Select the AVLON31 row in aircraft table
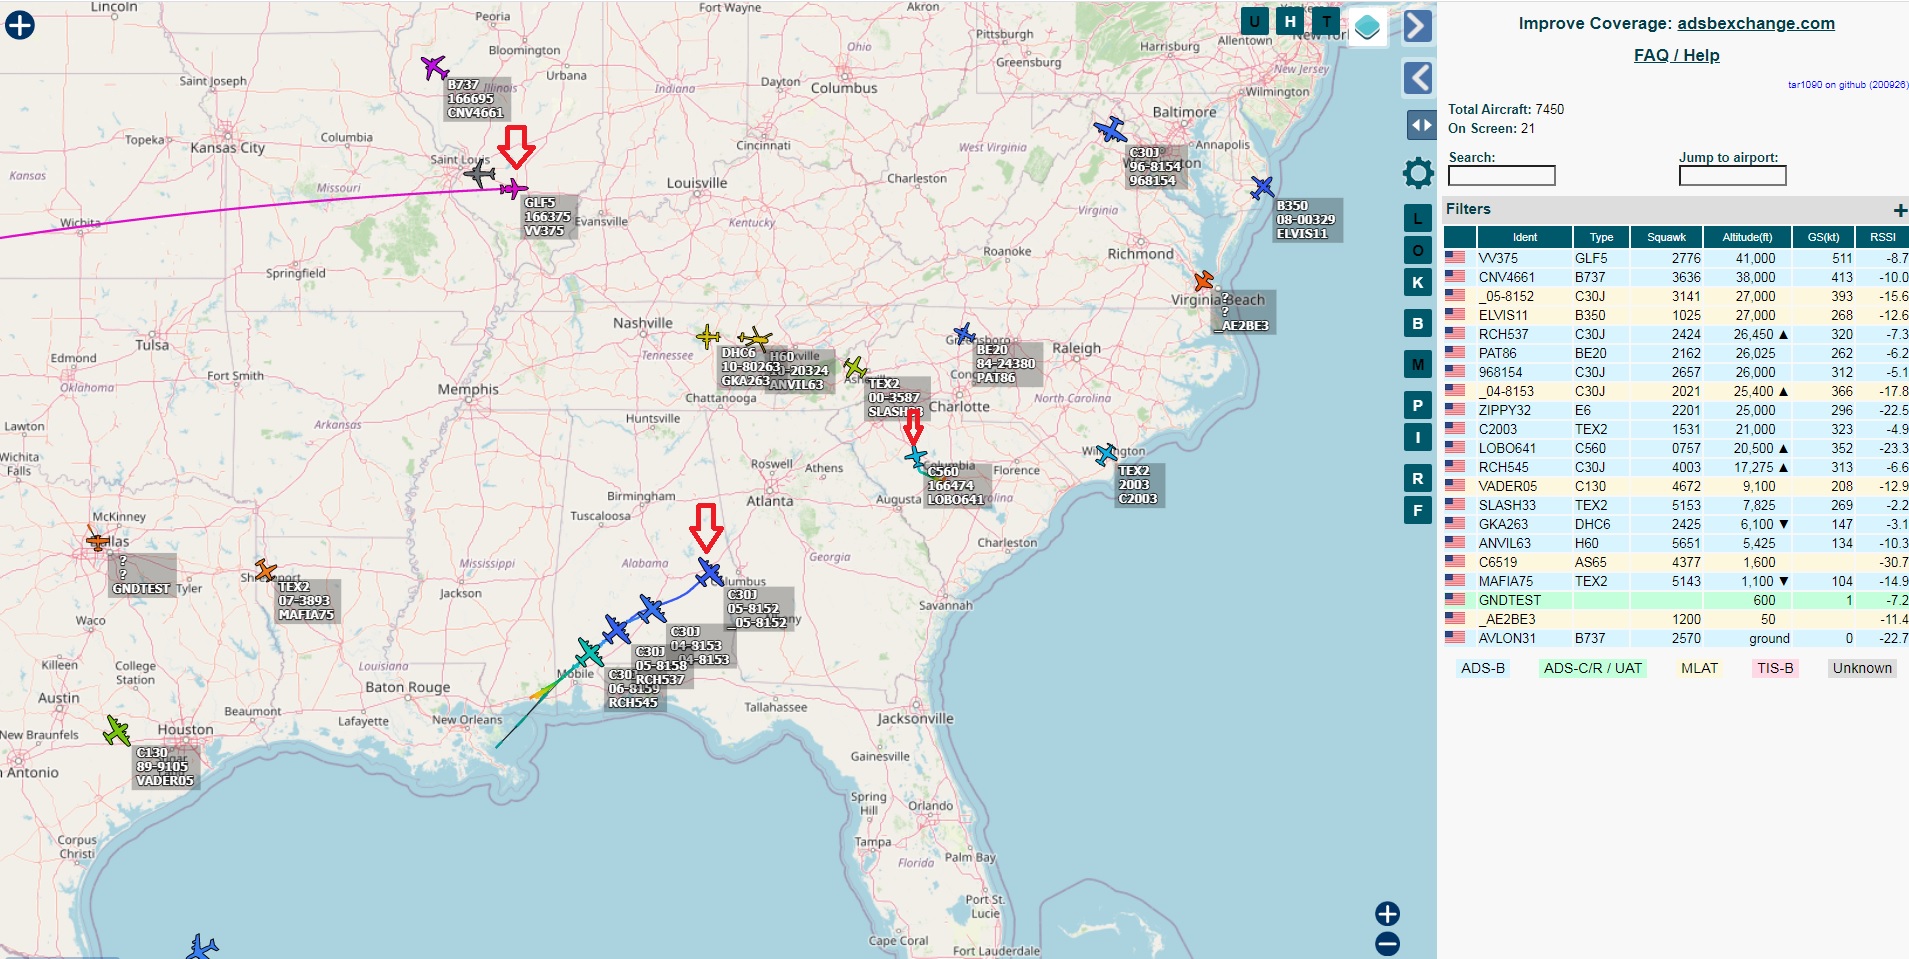 (1676, 638)
